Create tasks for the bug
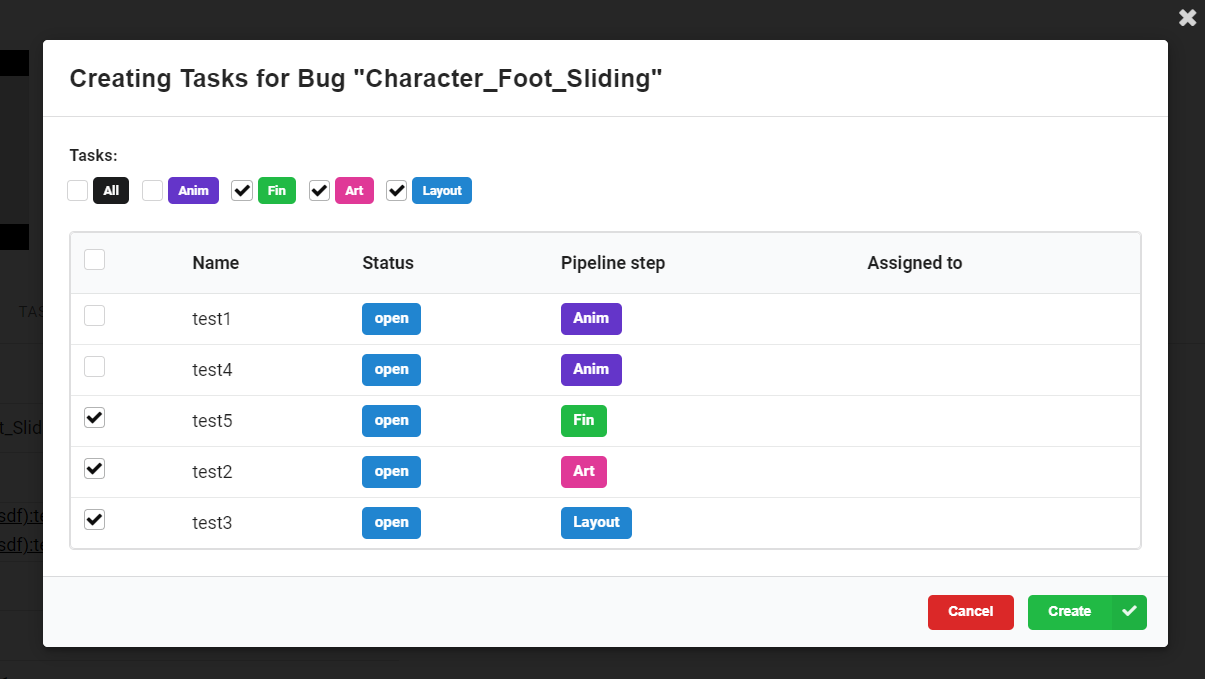The height and width of the screenshot is (679, 1205). (x=1069, y=611)
